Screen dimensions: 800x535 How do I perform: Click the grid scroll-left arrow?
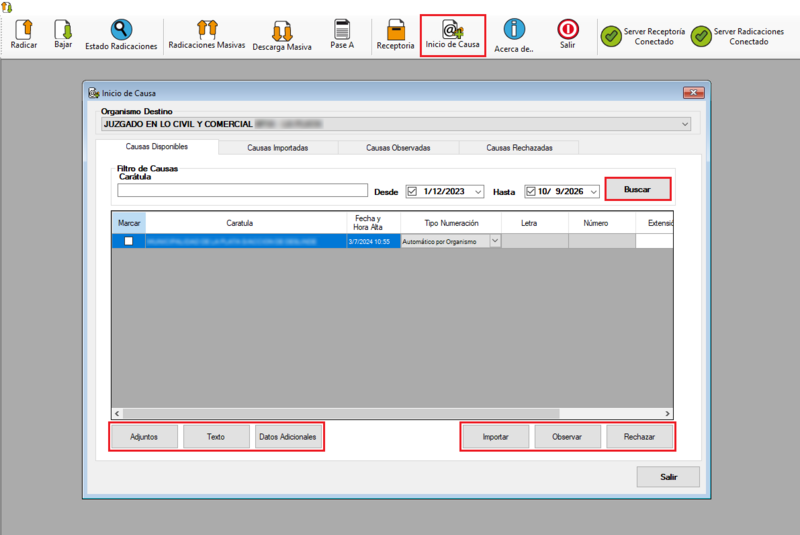[117, 414]
